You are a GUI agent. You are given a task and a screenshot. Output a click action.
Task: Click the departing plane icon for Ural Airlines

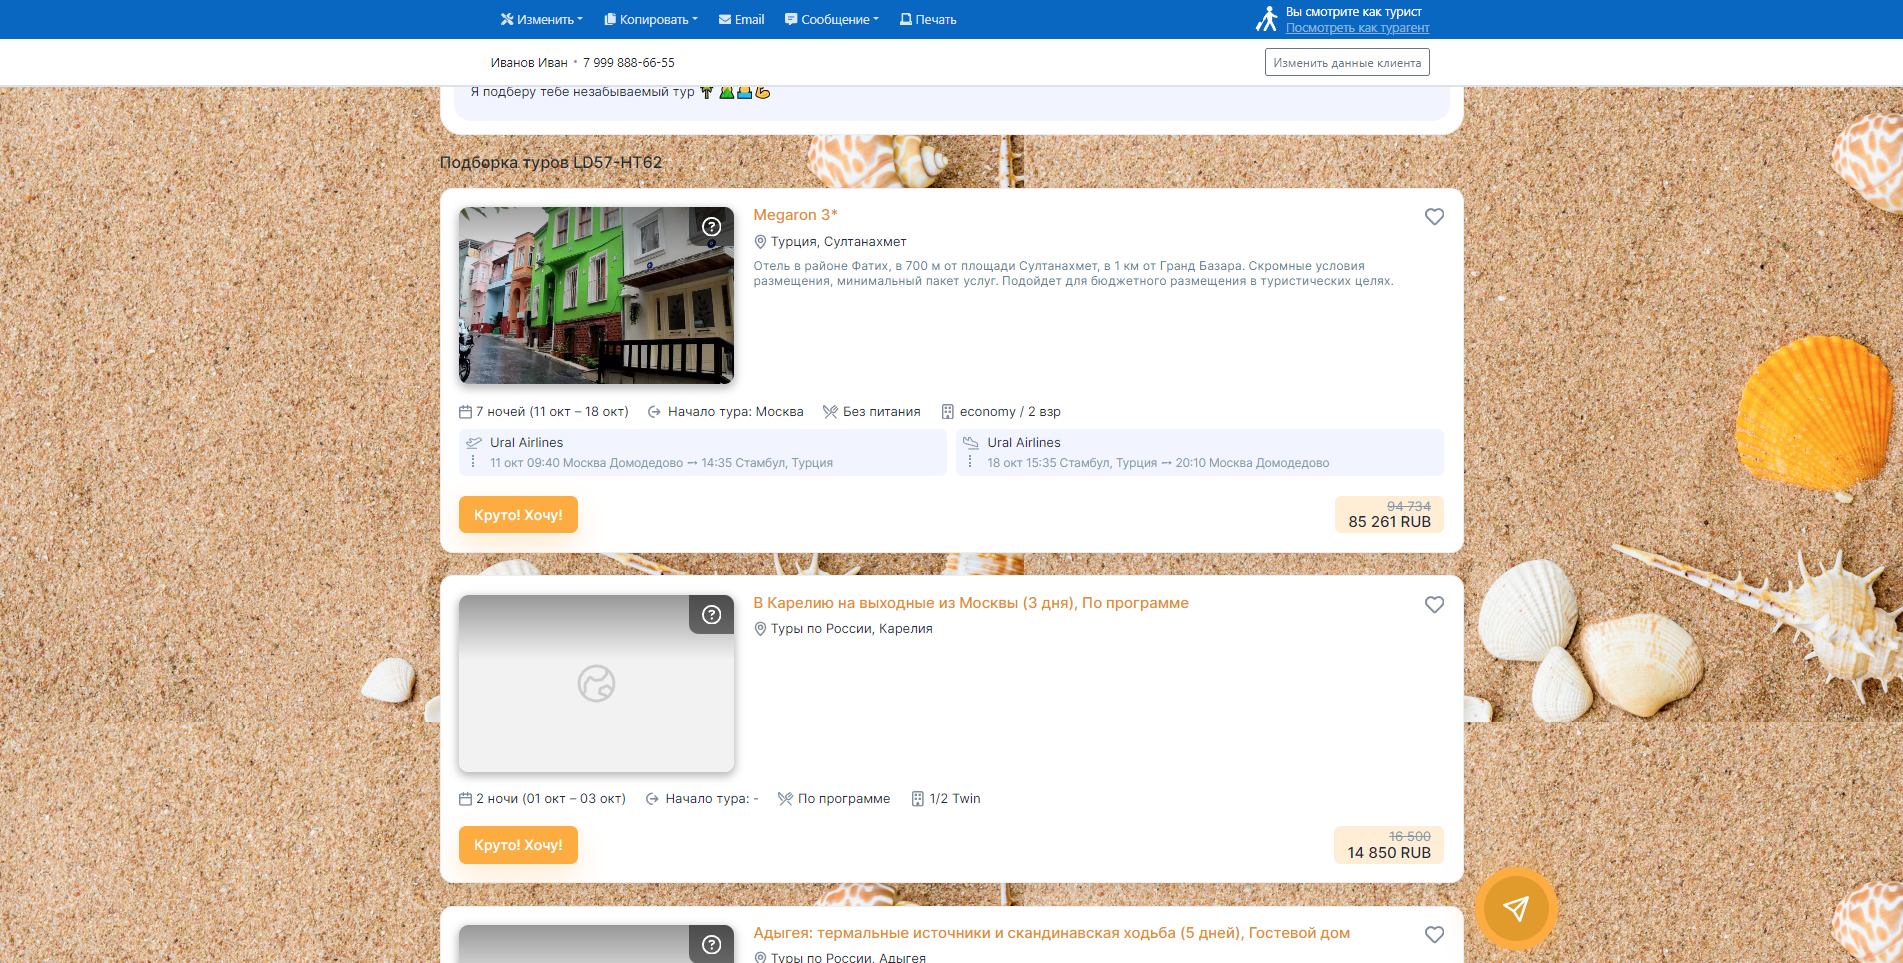[474, 442]
